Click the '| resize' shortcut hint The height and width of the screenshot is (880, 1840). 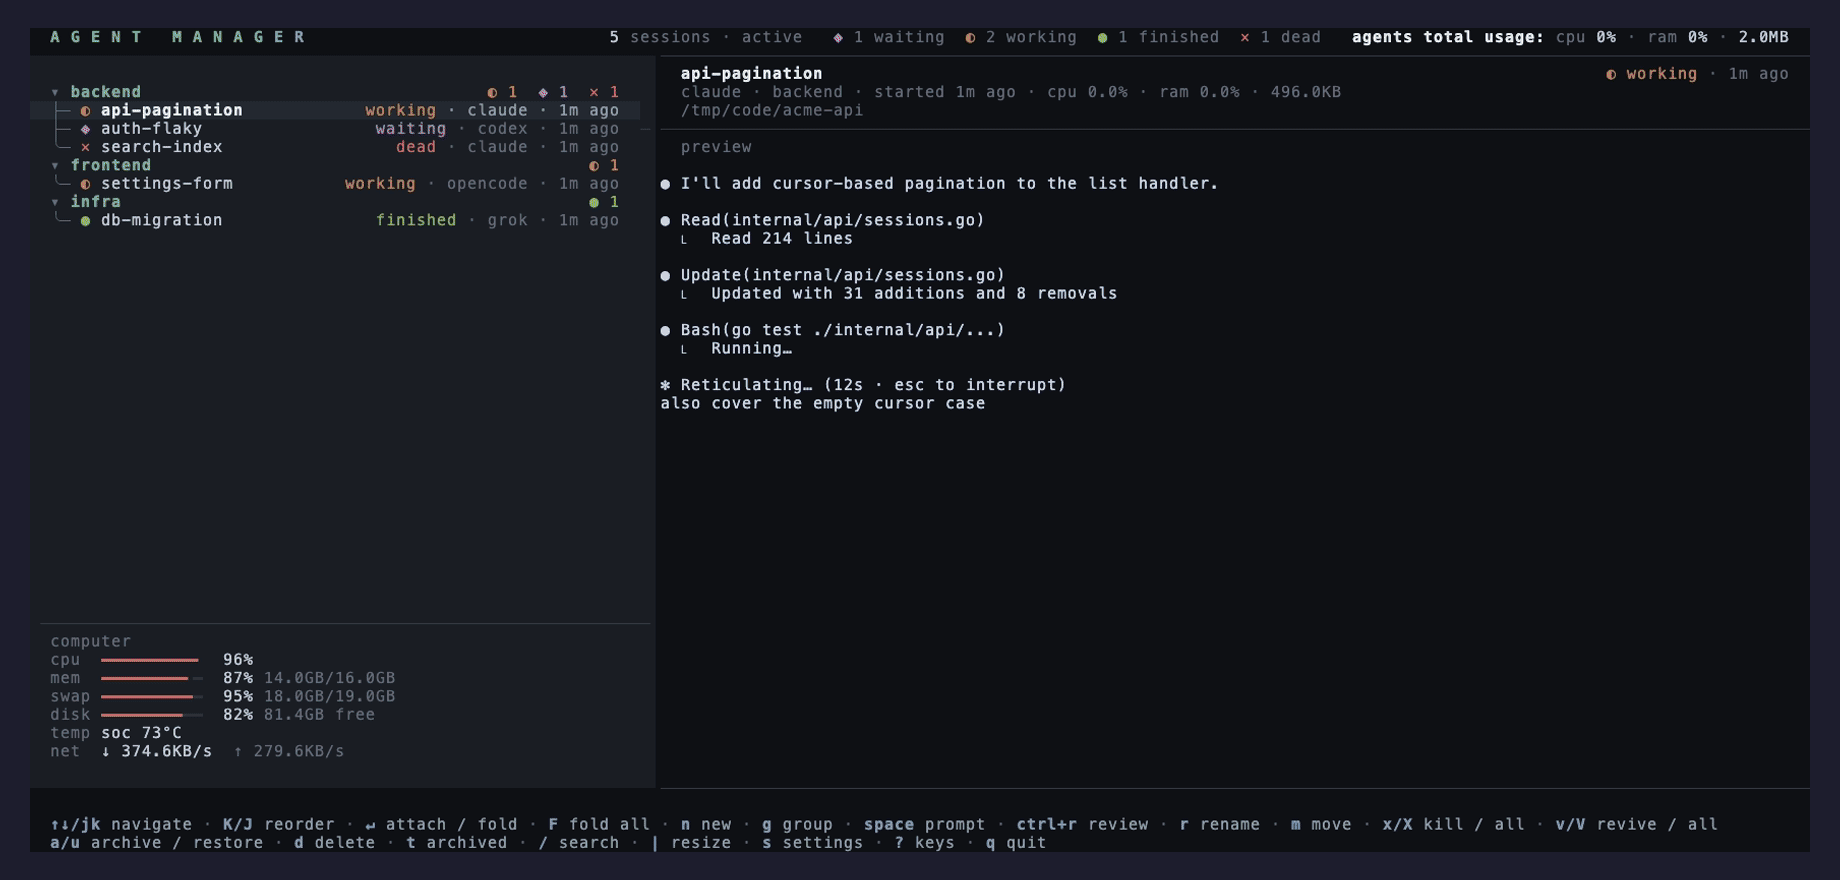[691, 843]
